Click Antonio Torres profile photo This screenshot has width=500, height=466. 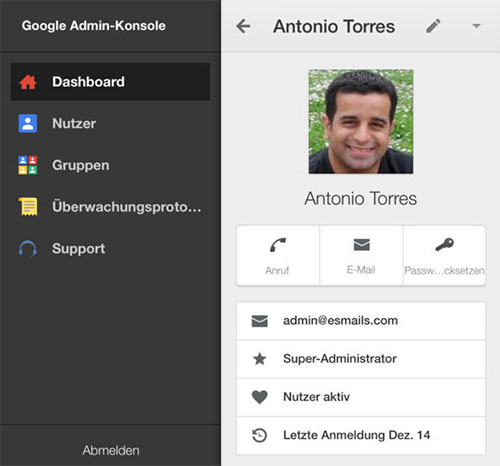click(x=361, y=121)
